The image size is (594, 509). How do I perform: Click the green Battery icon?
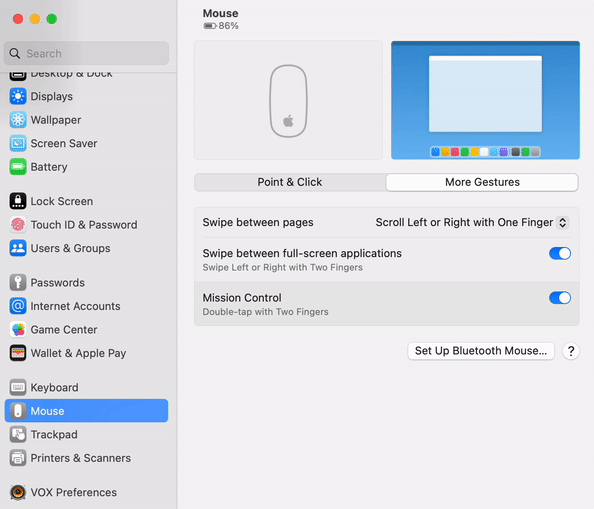pyautogui.click(x=18, y=167)
